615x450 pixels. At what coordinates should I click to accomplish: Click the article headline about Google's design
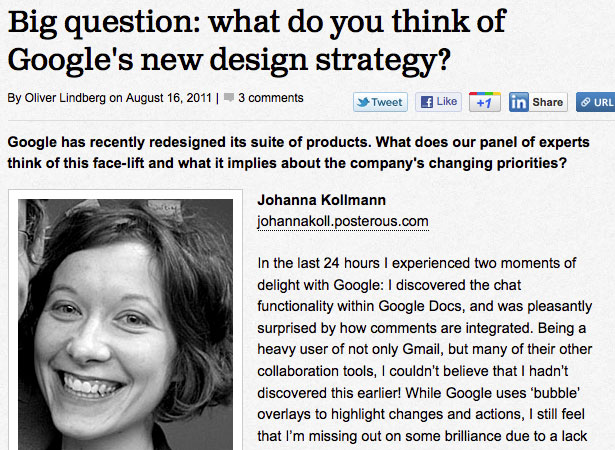click(x=257, y=40)
